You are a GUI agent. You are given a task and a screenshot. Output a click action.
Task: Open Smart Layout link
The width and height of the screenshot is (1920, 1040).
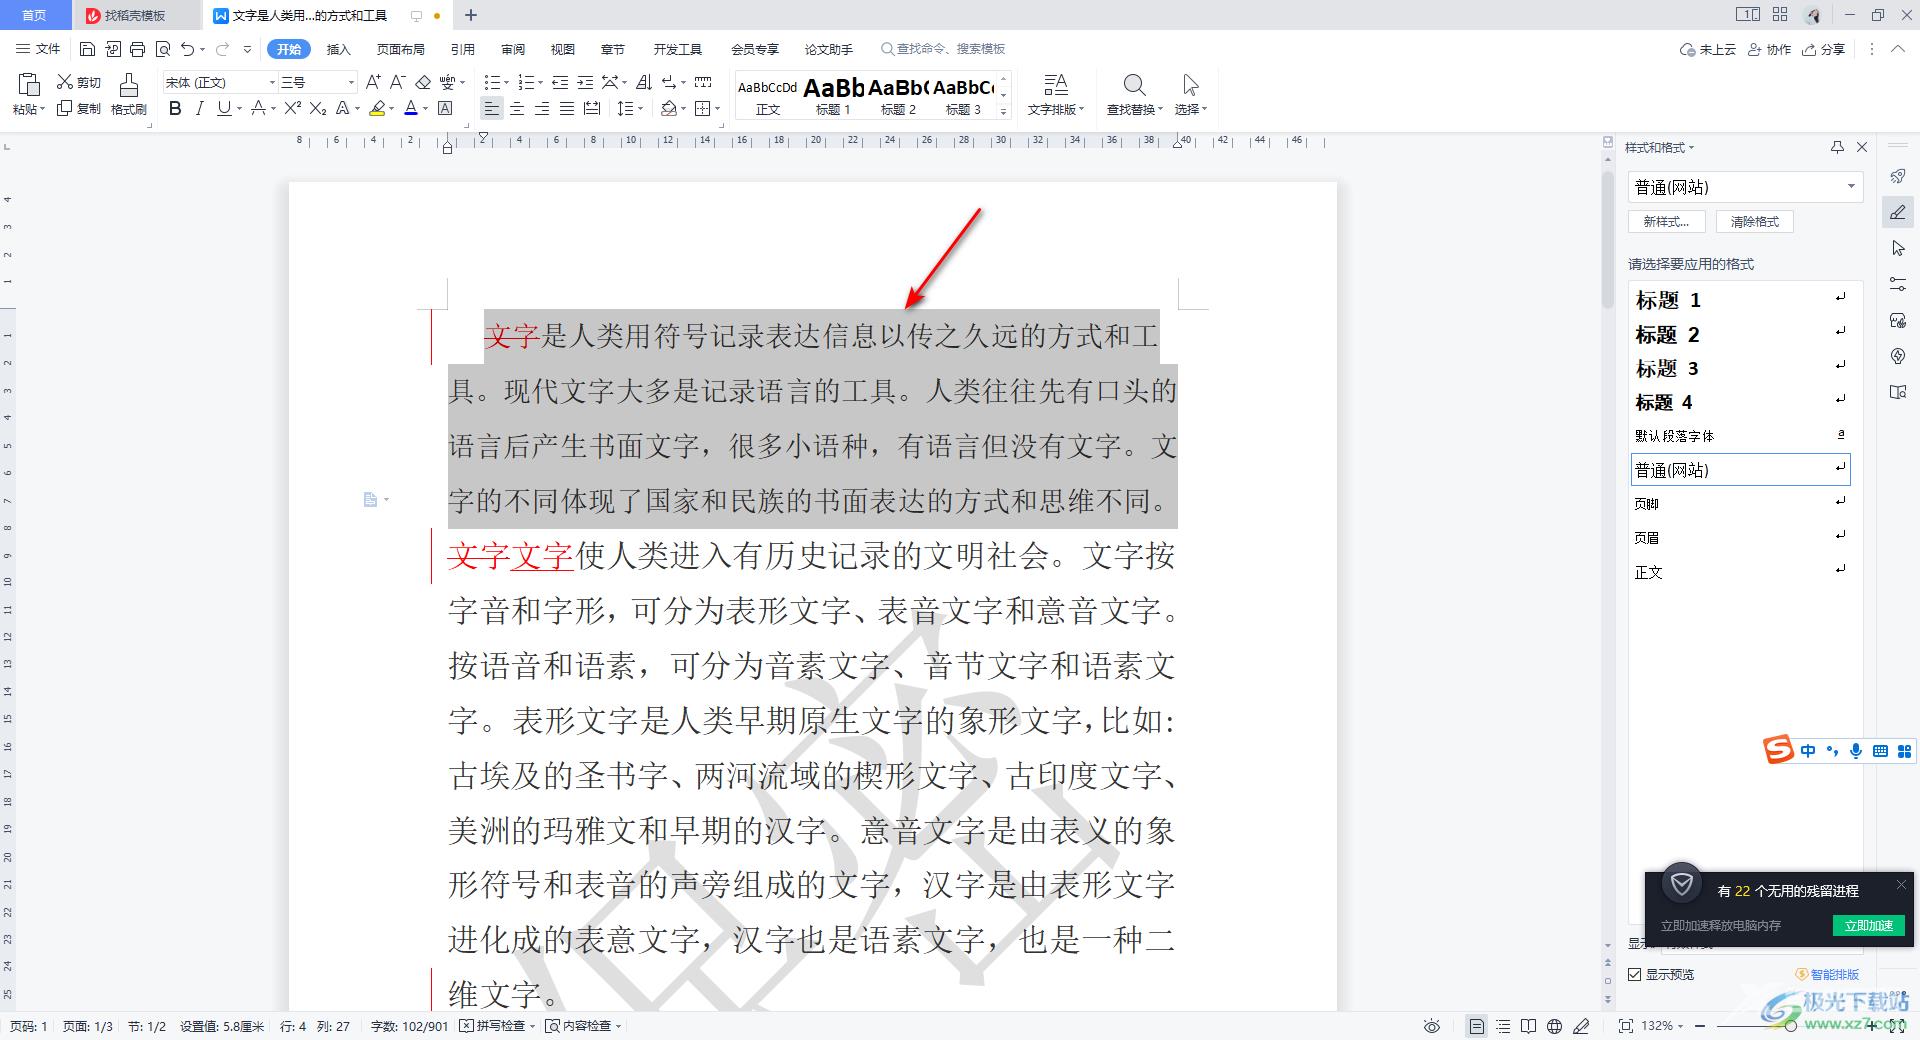tap(1827, 974)
